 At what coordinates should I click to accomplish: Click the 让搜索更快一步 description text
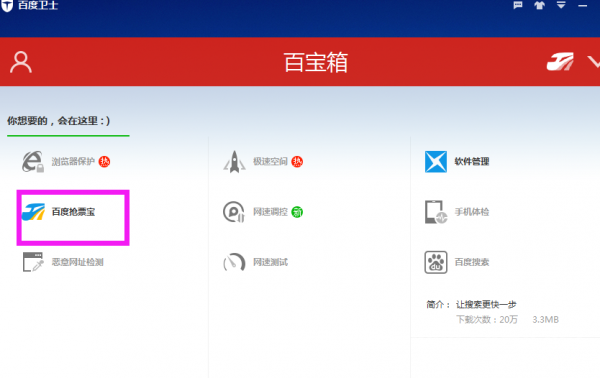[486, 305]
